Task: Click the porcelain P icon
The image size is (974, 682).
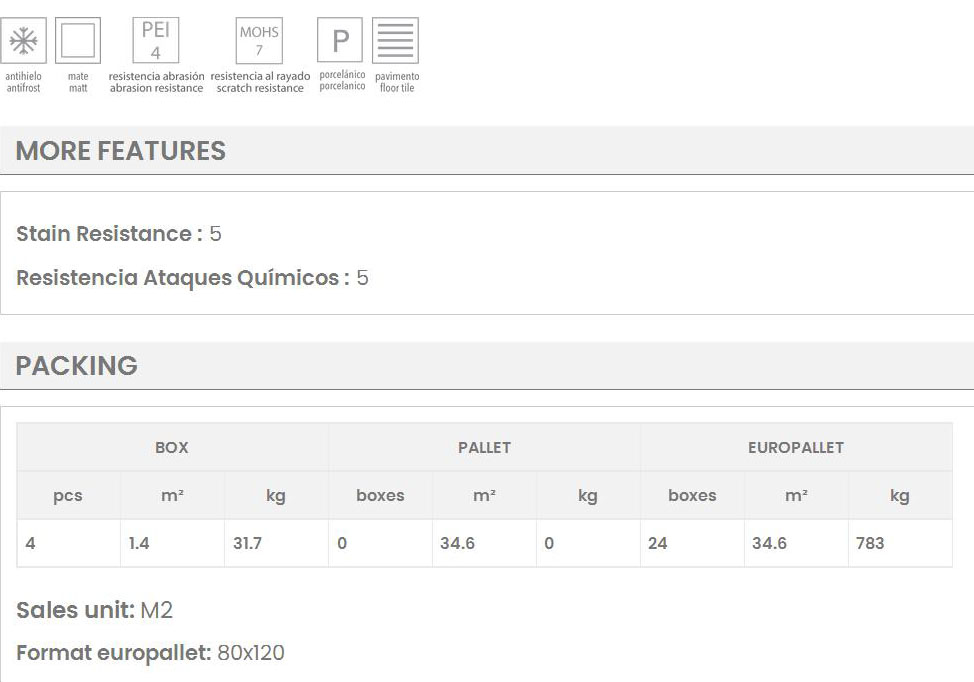Action: (340, 42)
